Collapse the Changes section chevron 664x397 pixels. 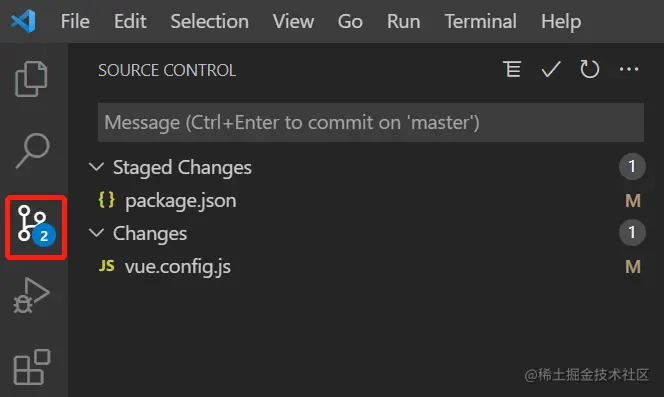97,233
